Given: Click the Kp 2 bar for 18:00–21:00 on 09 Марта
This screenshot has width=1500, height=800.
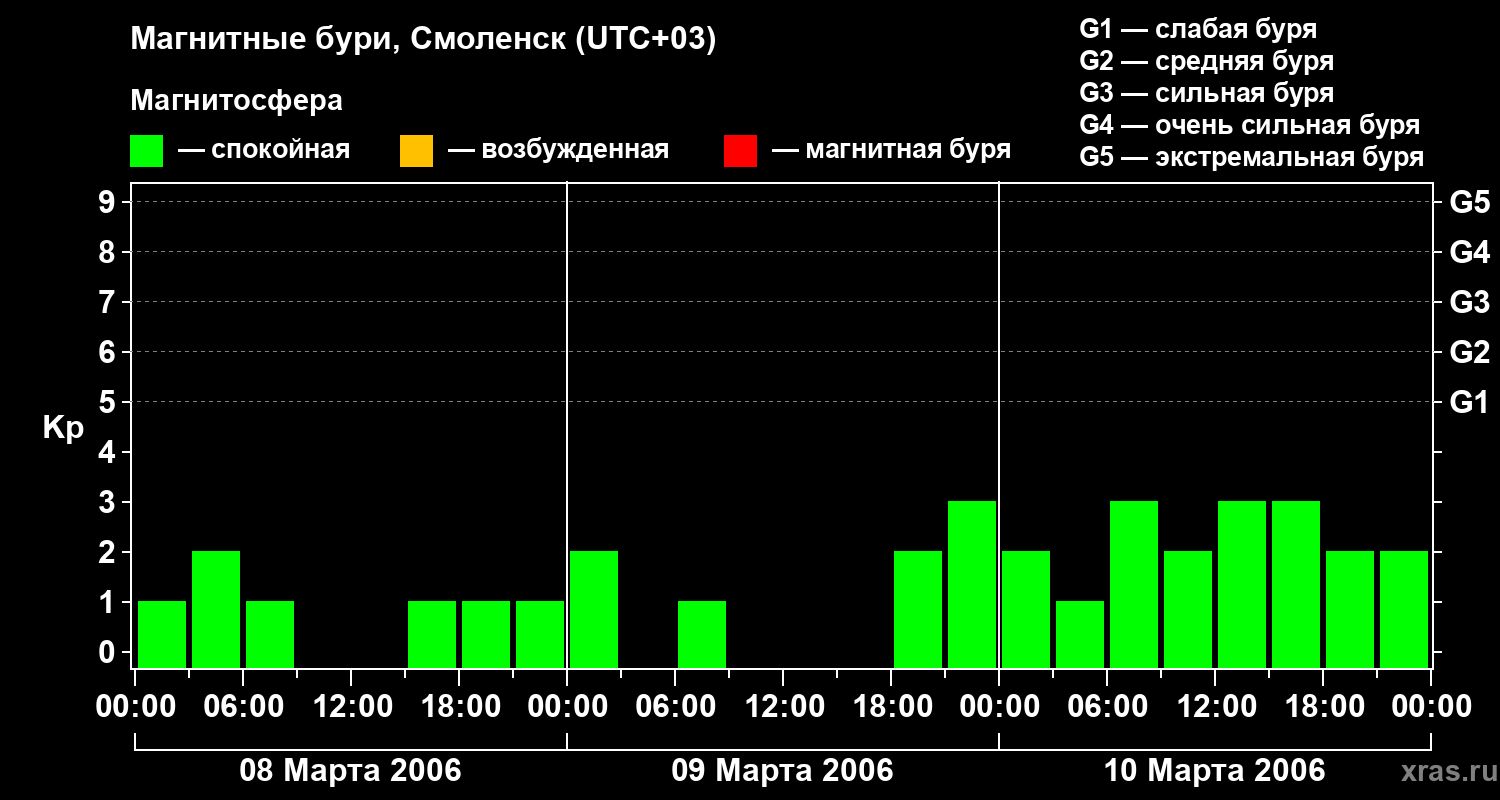Looking at the screenshot, I should tap(918, 609).
